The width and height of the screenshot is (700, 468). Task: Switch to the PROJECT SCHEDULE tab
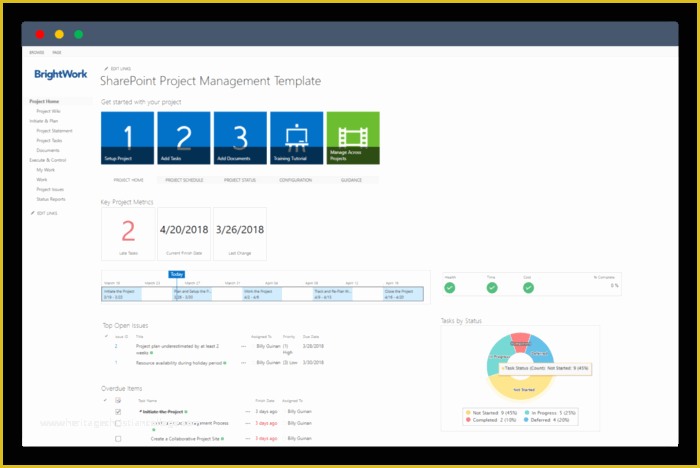pyautogui.click(x=184, y=180)
